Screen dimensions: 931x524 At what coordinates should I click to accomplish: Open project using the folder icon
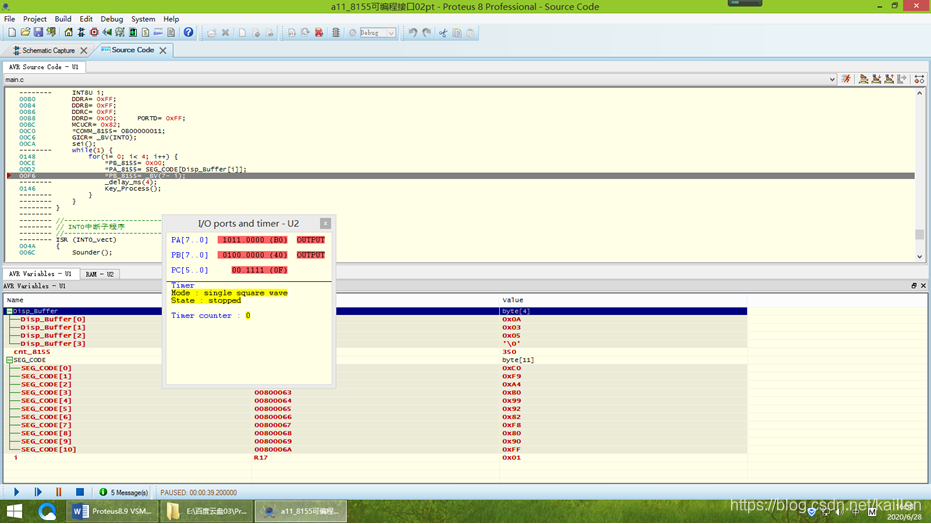(25, 33)
